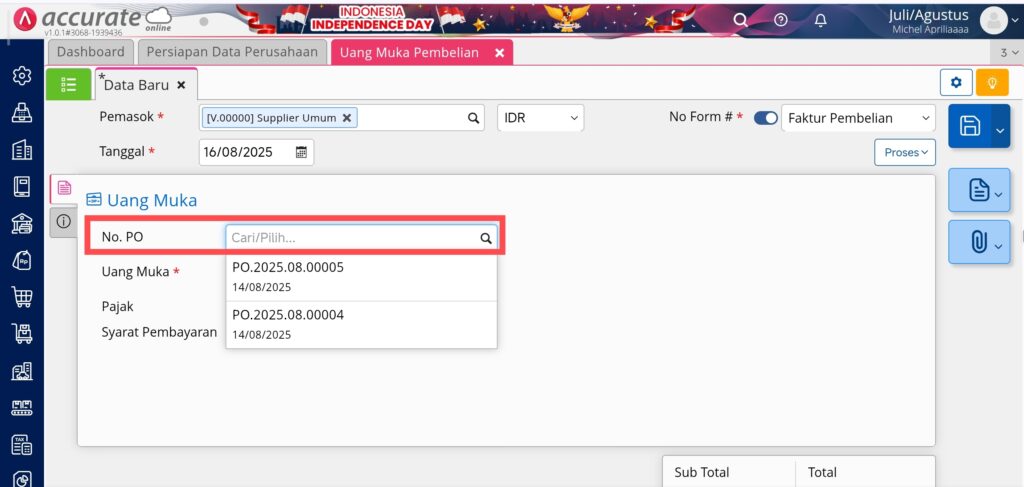Select the Uang Muka Pembelian tab
This screenshot has height=487, width=1024.
409,53
